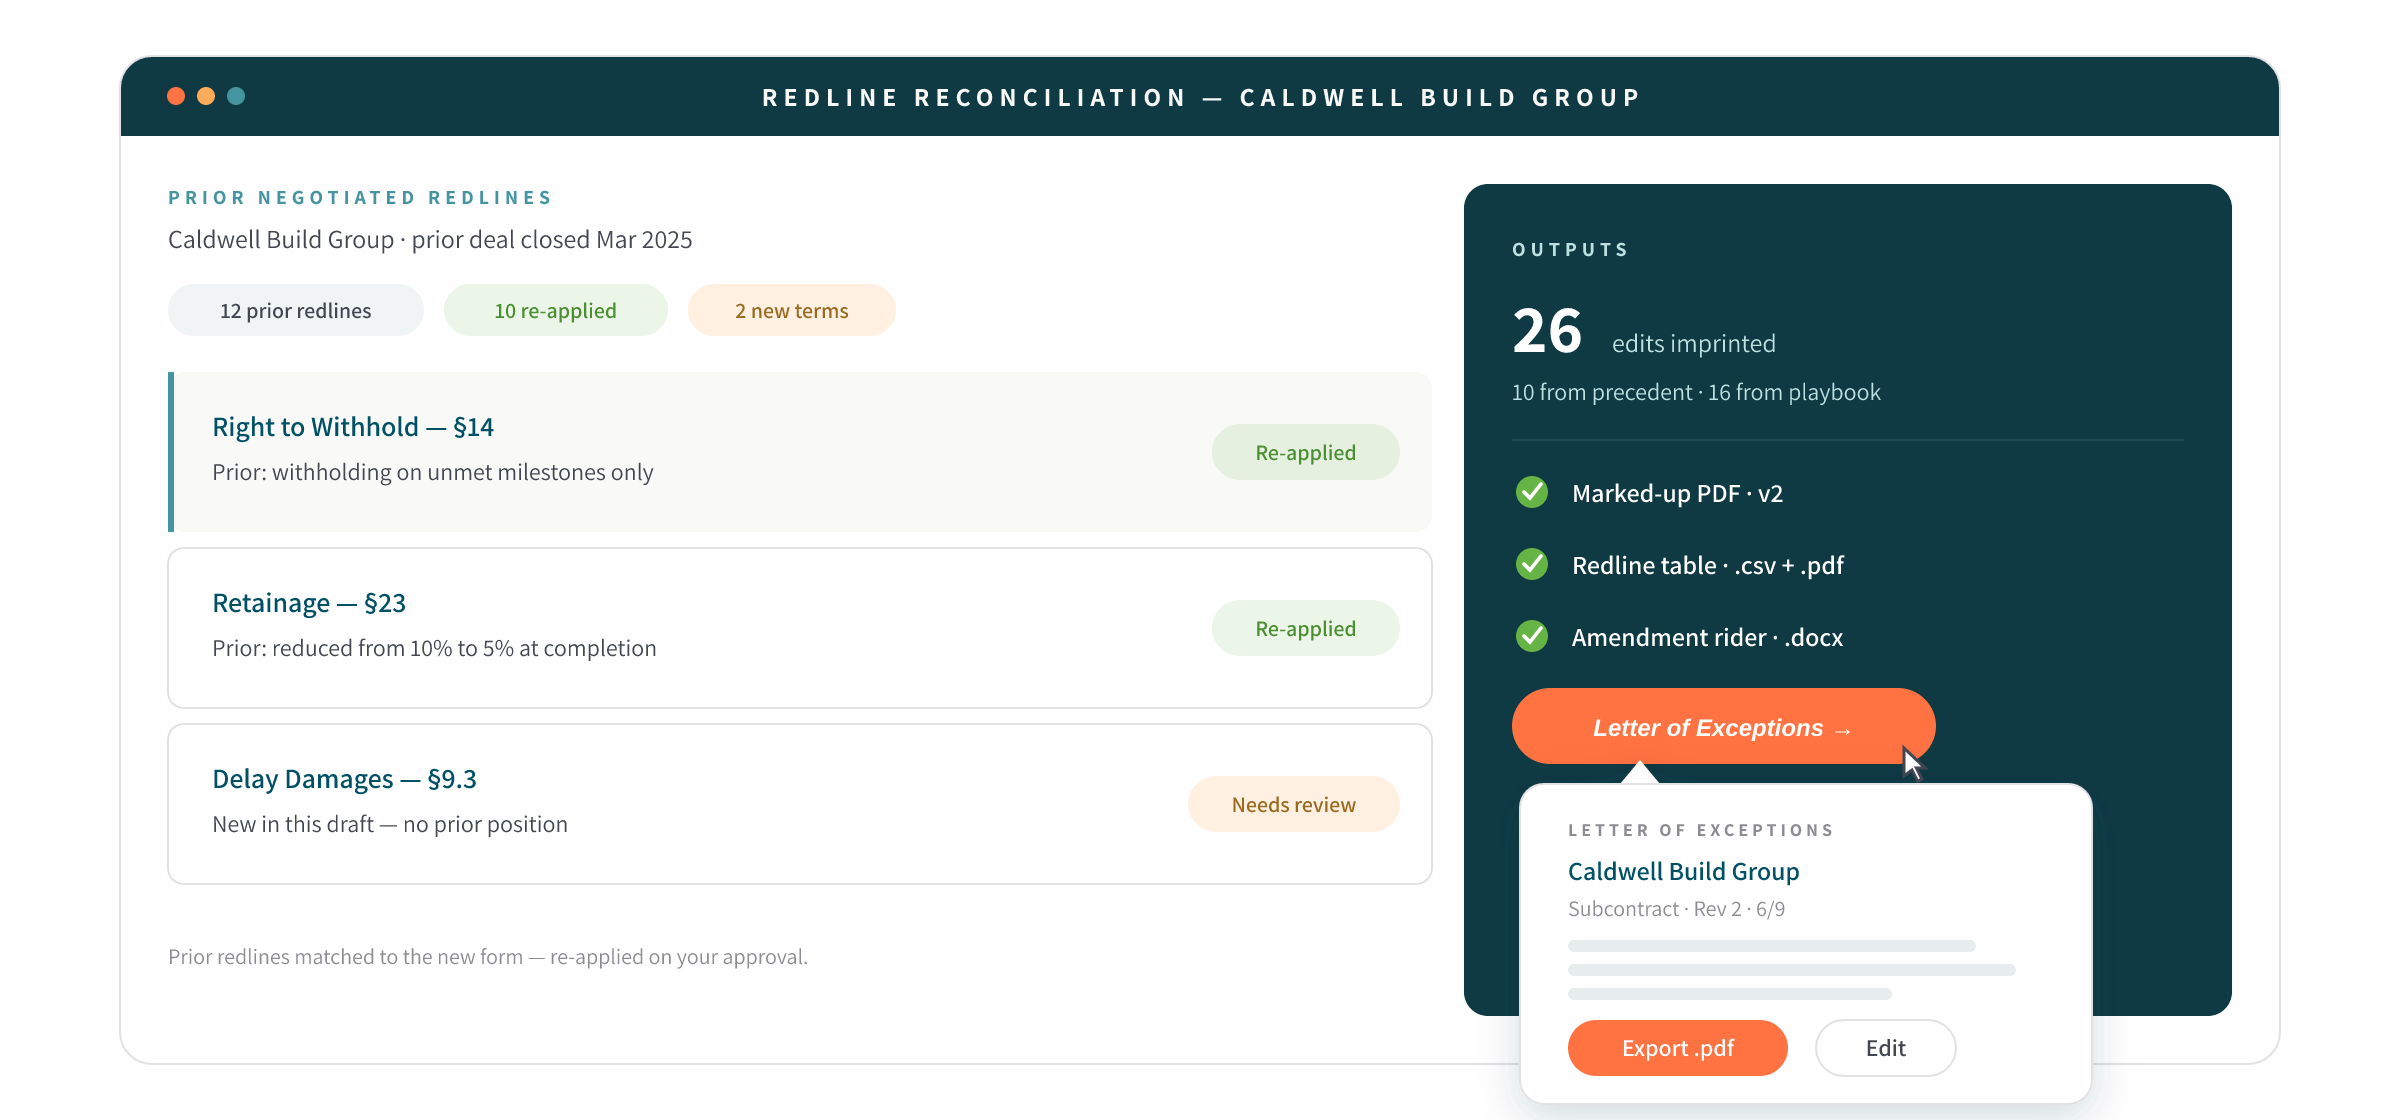Click the Edit button in the letter popup
The image size is (2400, 1120).
(1885, 1048)
